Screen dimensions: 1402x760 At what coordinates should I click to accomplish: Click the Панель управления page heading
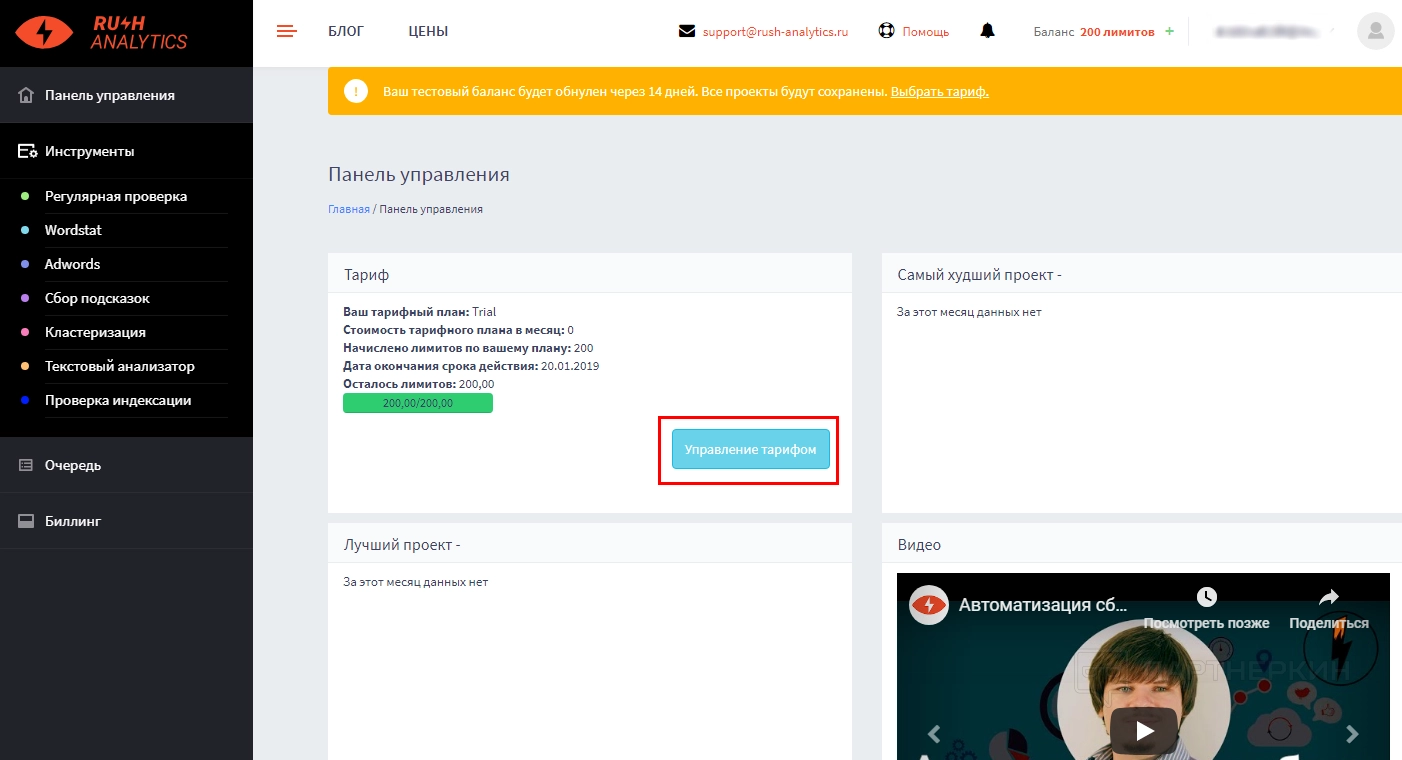(419, 174)
